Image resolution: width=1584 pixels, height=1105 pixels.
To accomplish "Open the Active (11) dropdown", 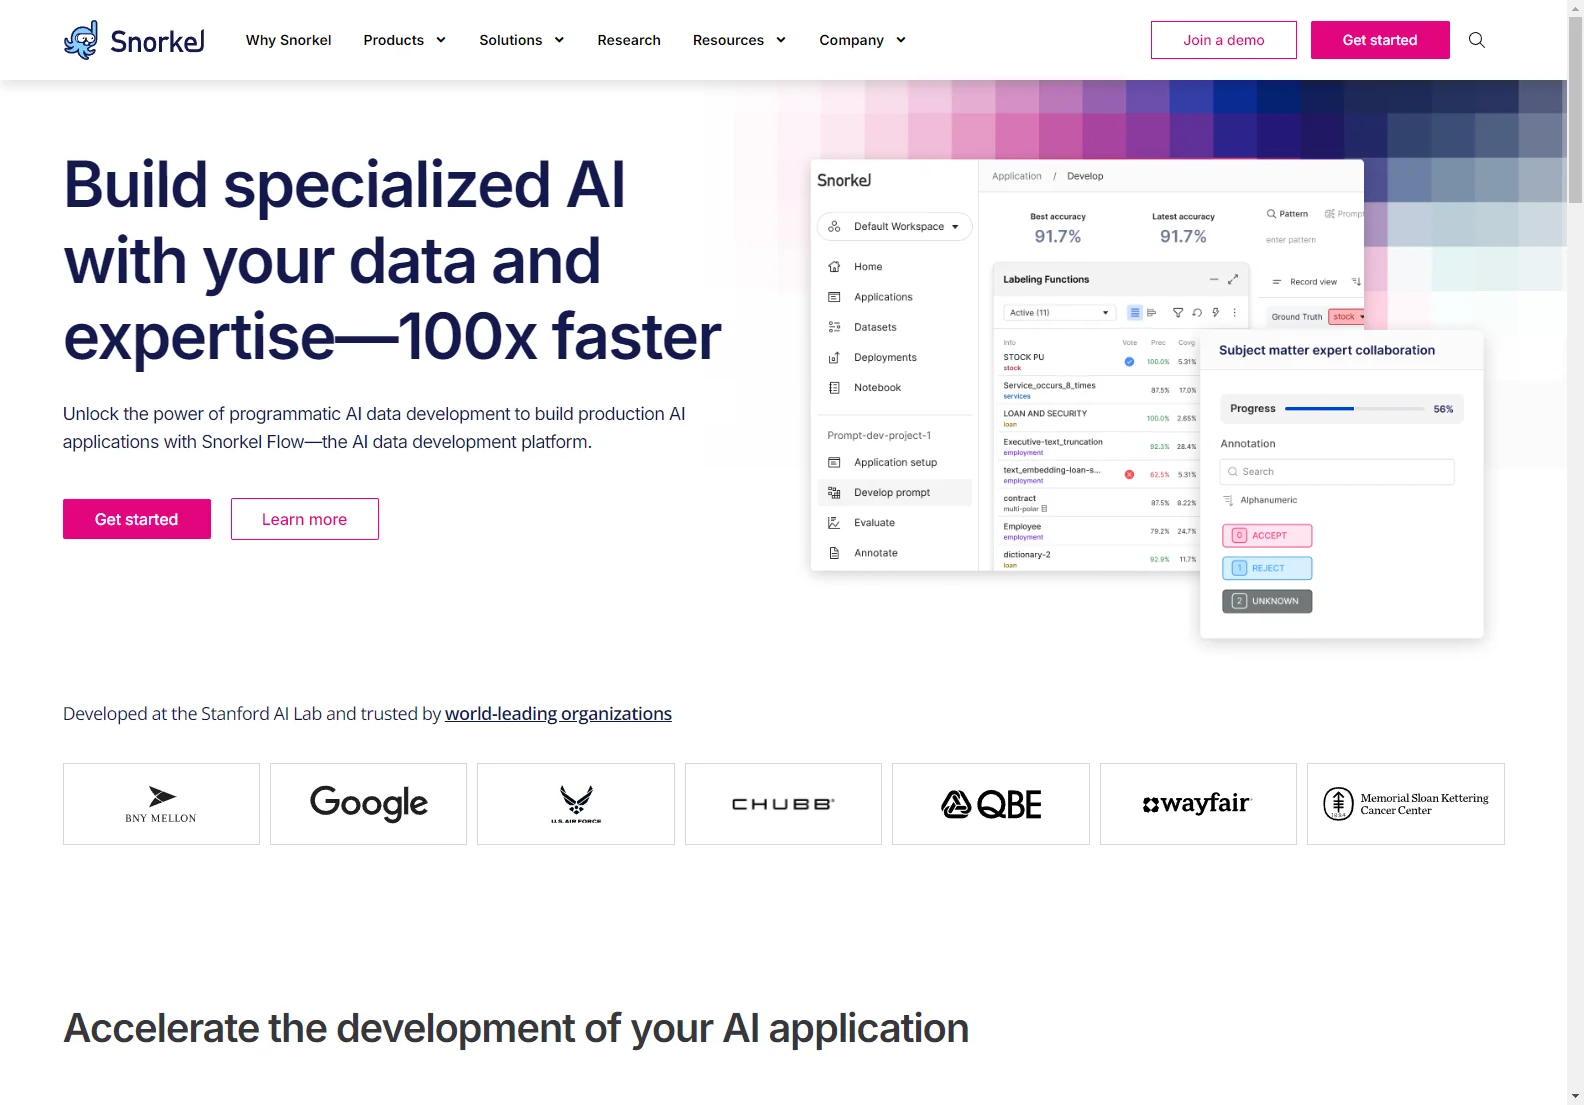I will pos(1059,312).
